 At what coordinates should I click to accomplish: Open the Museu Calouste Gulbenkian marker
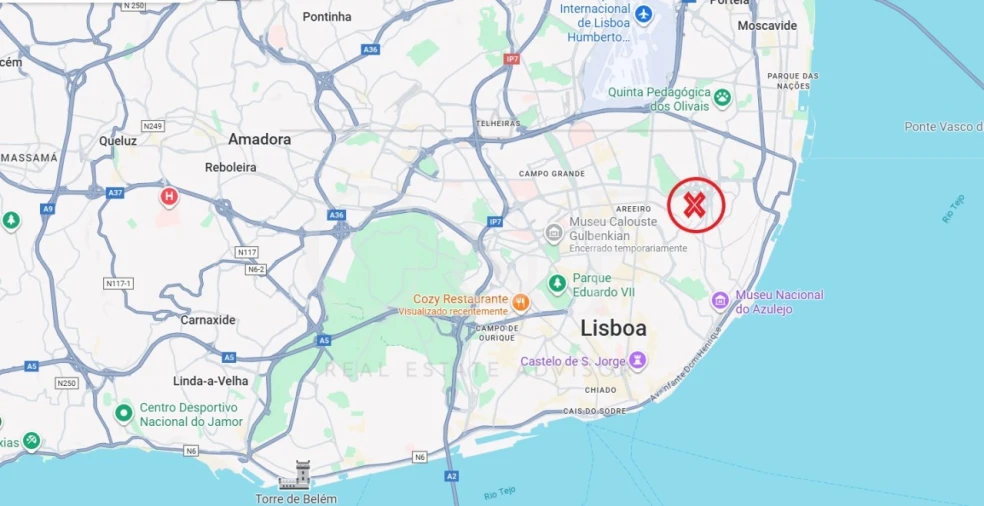554,234
